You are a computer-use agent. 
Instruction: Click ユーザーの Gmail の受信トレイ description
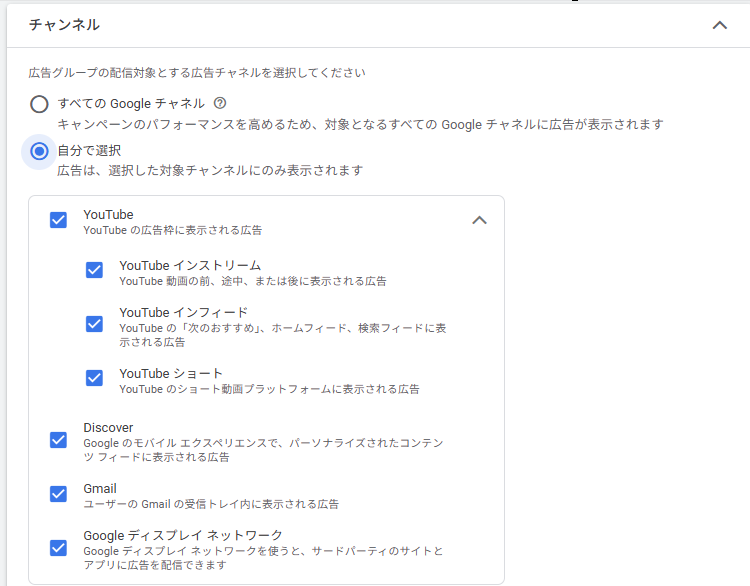pos(211,504)
